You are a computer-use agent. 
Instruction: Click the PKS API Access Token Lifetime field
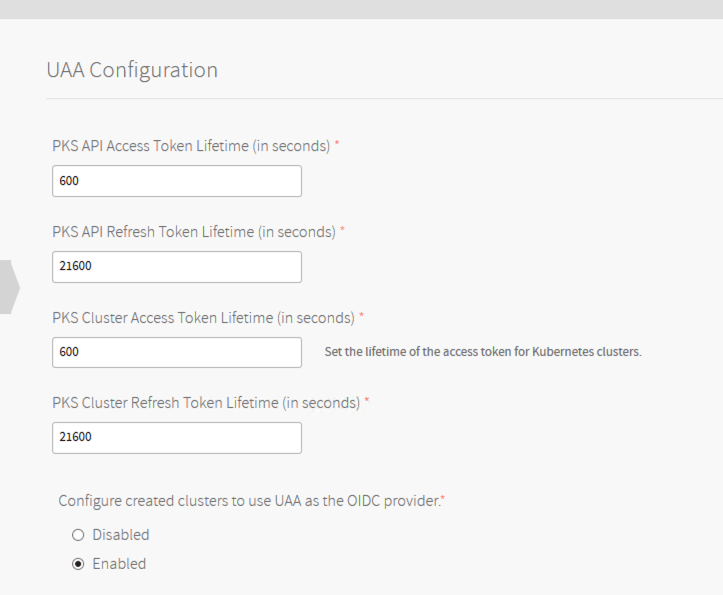point(176,181)
